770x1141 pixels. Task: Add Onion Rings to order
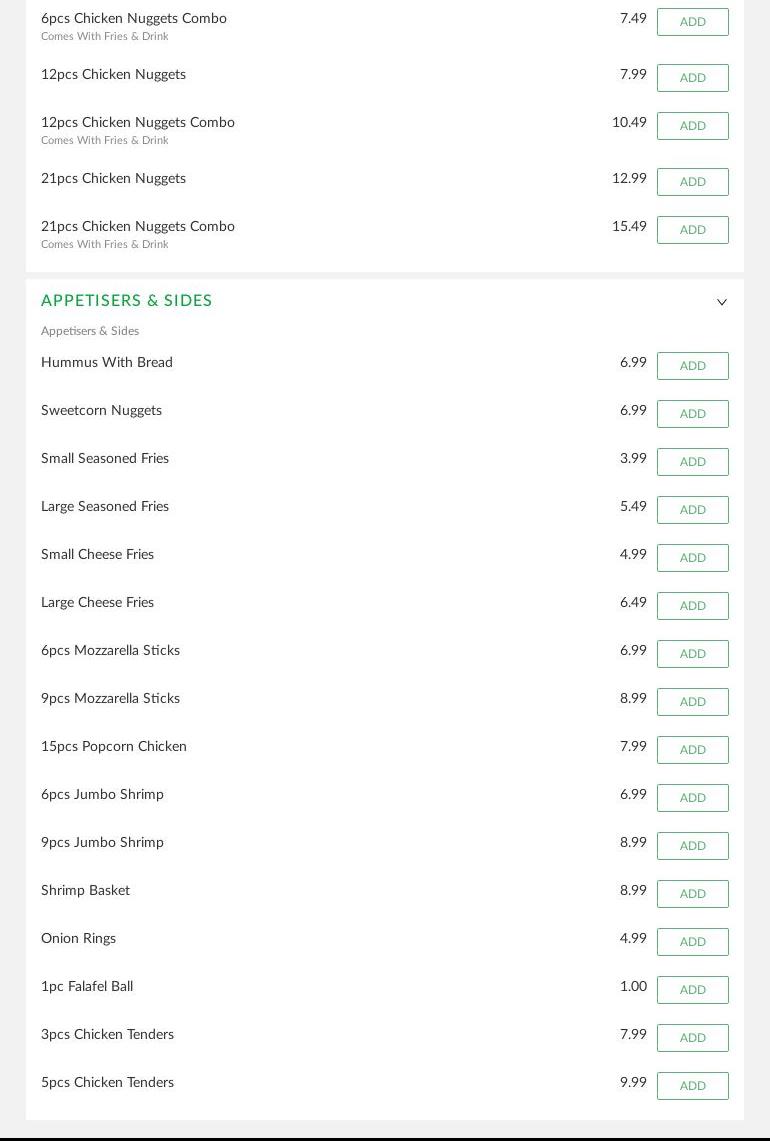pyautogui.click(x=692, y=942)
